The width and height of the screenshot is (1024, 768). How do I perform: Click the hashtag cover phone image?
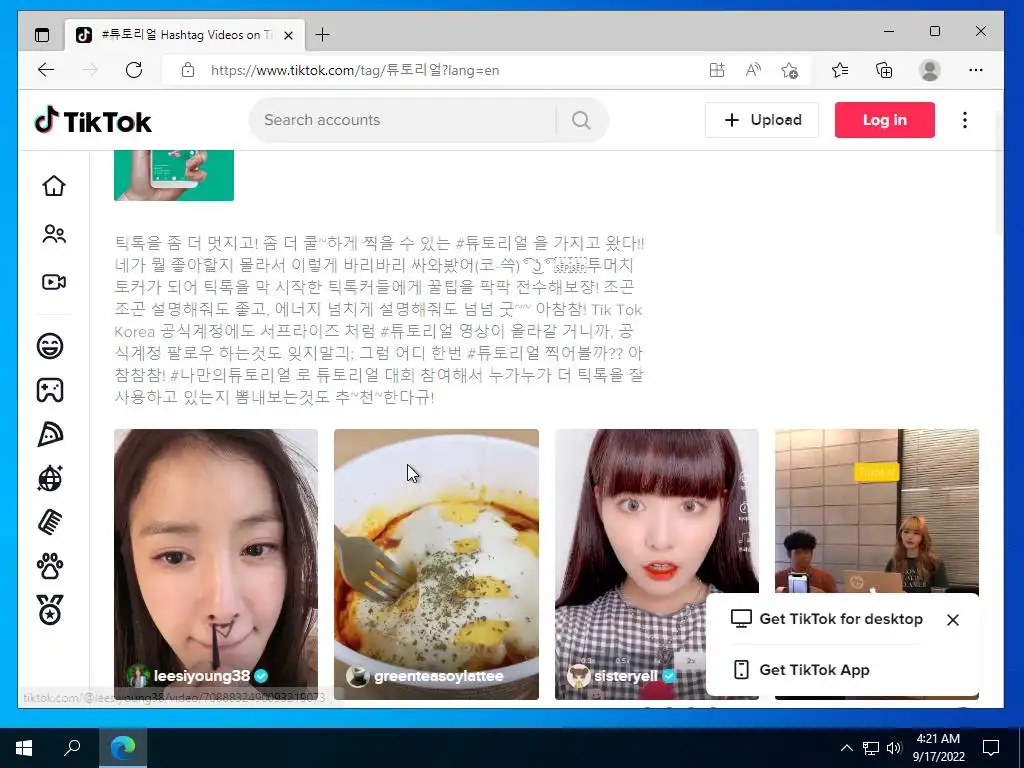point(174,175)
